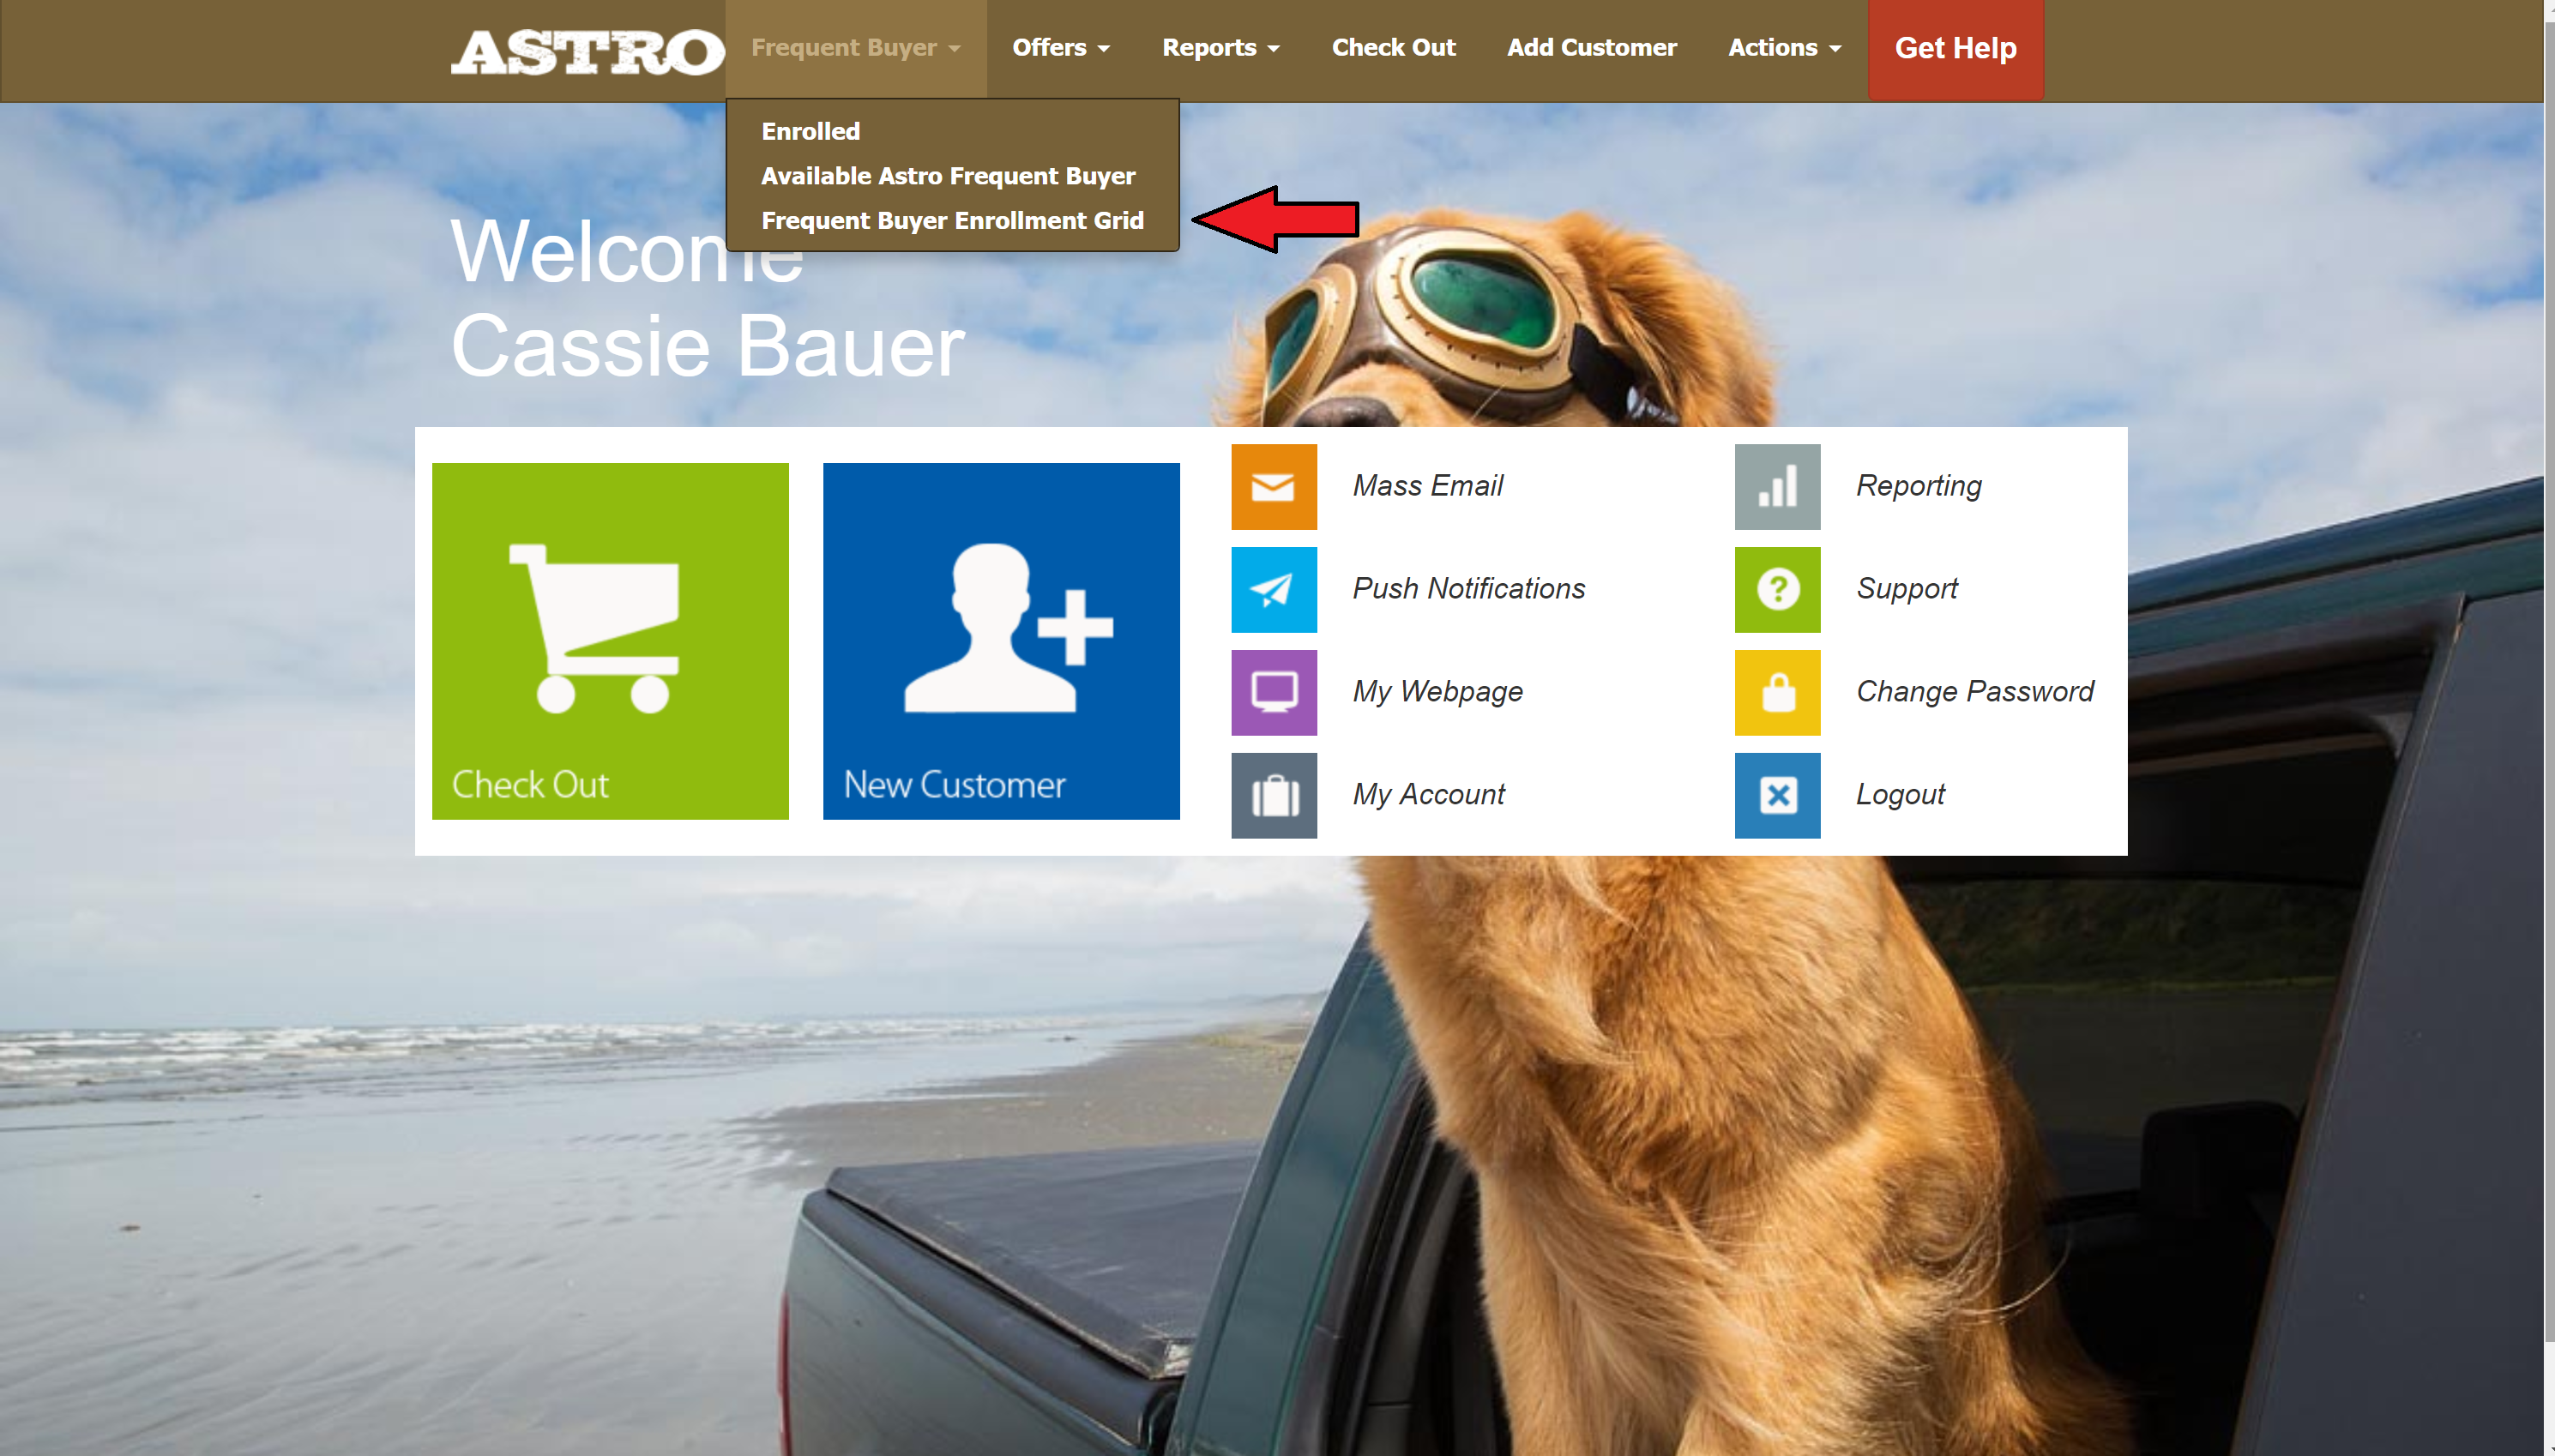The image size is (2555, 1456).
Task: Click the green Check Out cart tile
Action: point(610,640)
